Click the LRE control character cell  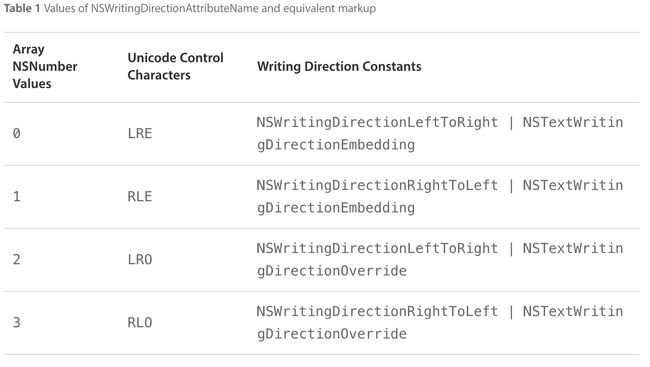point(140,134)
